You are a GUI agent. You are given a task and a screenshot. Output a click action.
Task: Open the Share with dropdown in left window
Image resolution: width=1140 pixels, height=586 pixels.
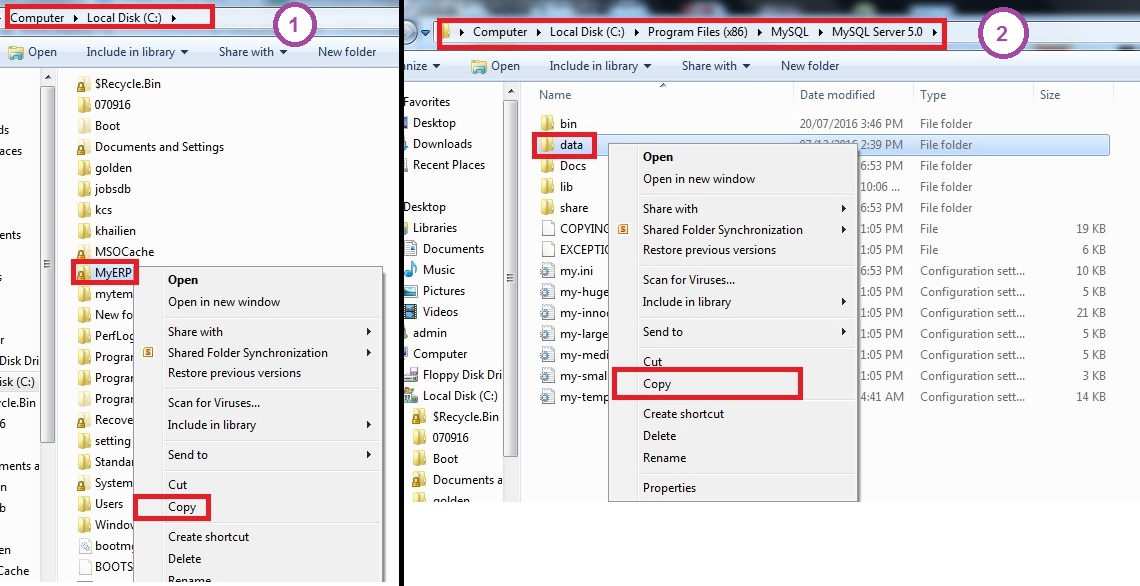click(253, 52)
